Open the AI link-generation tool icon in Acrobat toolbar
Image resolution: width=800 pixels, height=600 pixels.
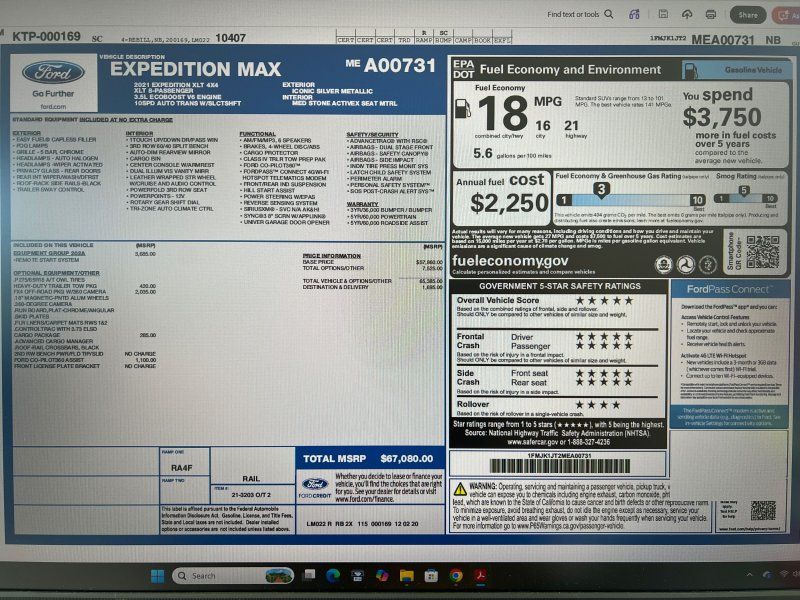634,14
